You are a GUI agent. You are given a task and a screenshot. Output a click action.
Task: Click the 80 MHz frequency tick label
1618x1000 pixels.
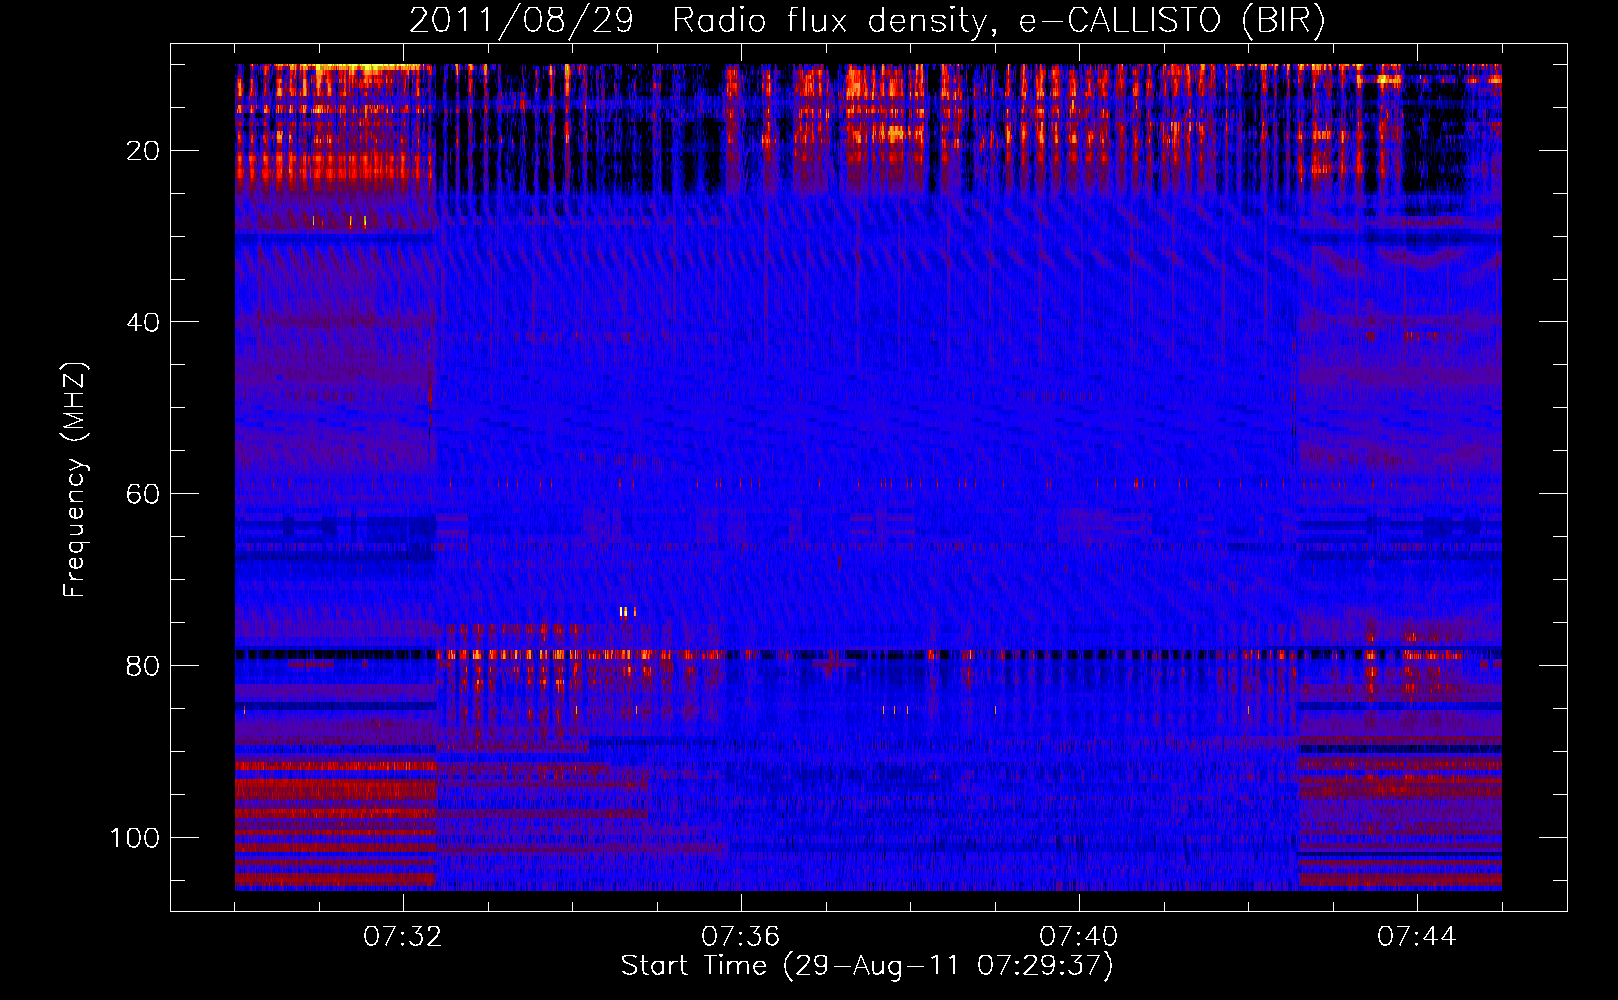(143, 666)
